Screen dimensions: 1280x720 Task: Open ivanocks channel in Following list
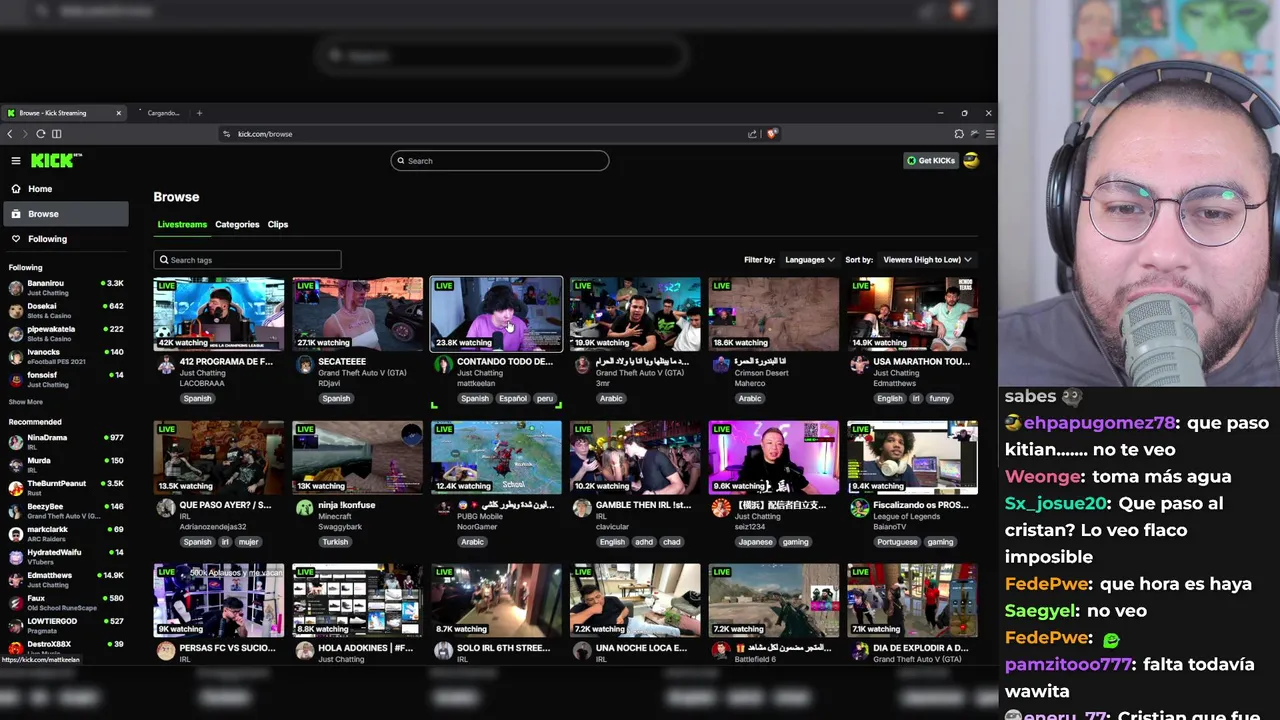pos(66,357)
